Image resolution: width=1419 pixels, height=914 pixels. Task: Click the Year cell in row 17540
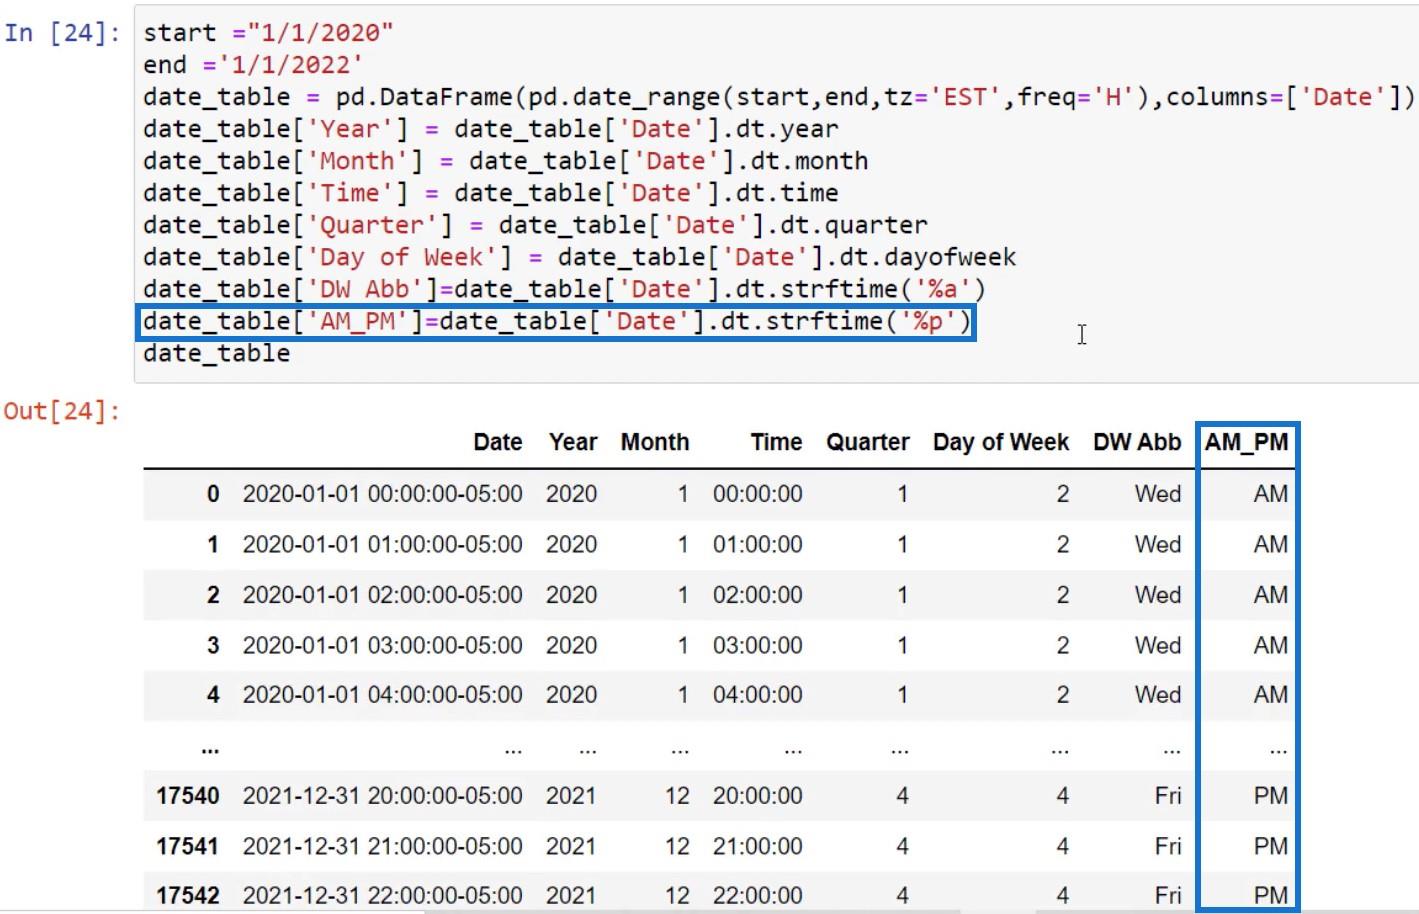(x=571, y=796)
